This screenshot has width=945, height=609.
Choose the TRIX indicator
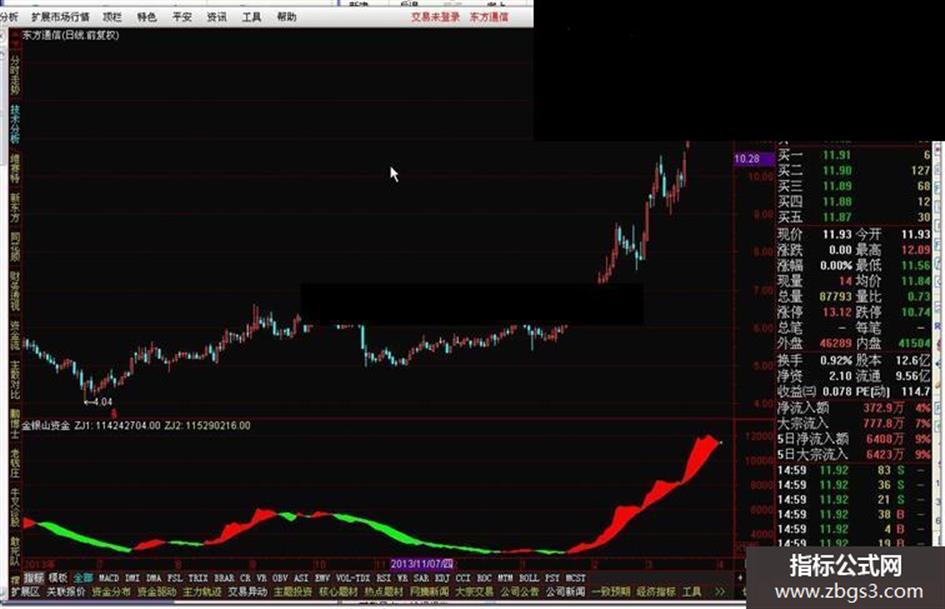198,578
